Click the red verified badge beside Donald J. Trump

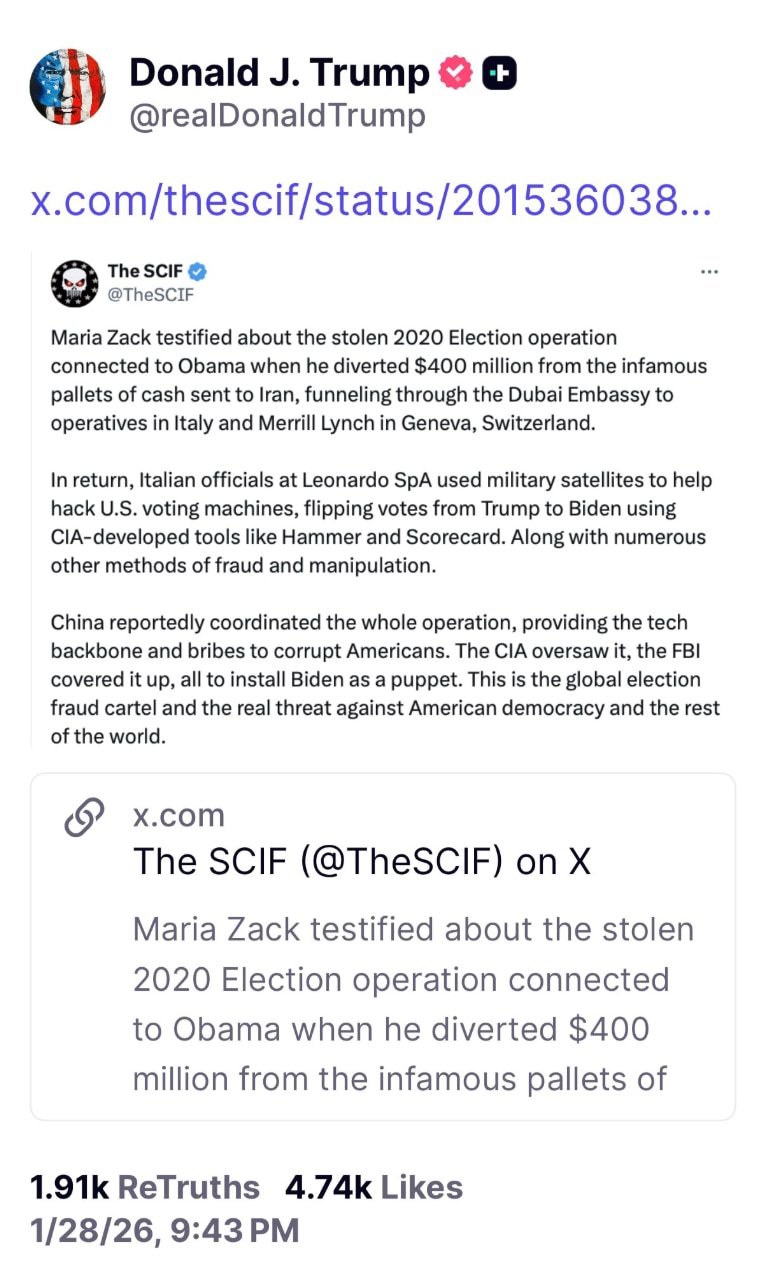coord(456,71)
